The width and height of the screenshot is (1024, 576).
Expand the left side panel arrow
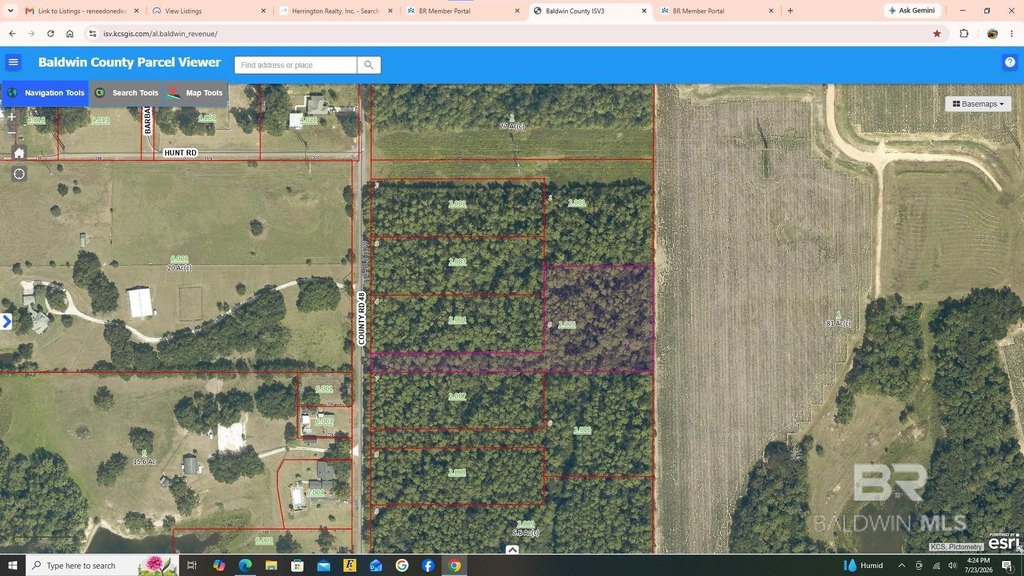[x=7, y=321]
